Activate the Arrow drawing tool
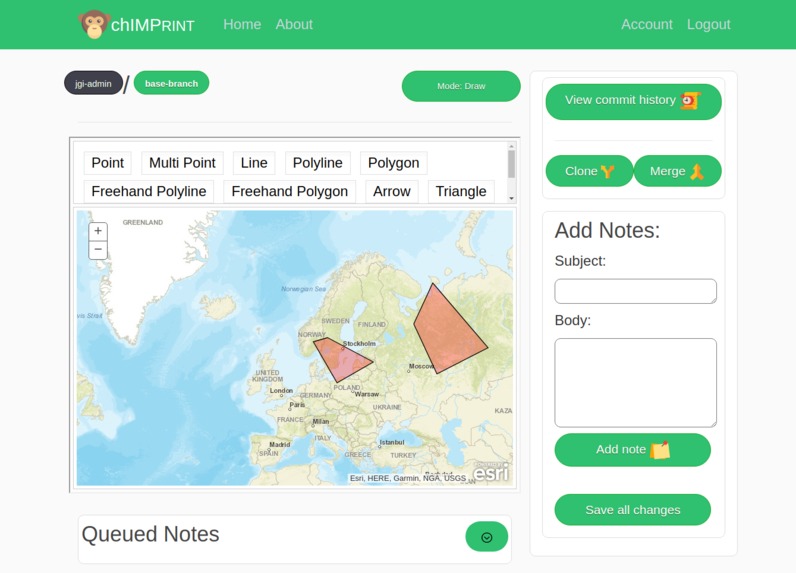 pos(392,191)
